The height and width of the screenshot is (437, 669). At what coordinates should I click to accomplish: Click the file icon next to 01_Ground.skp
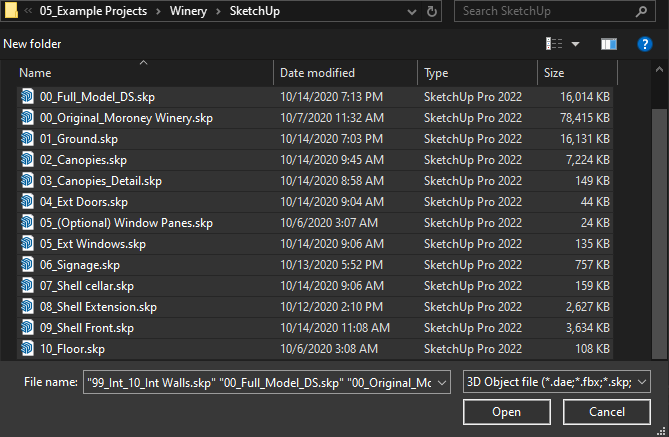tap(28, 139)
